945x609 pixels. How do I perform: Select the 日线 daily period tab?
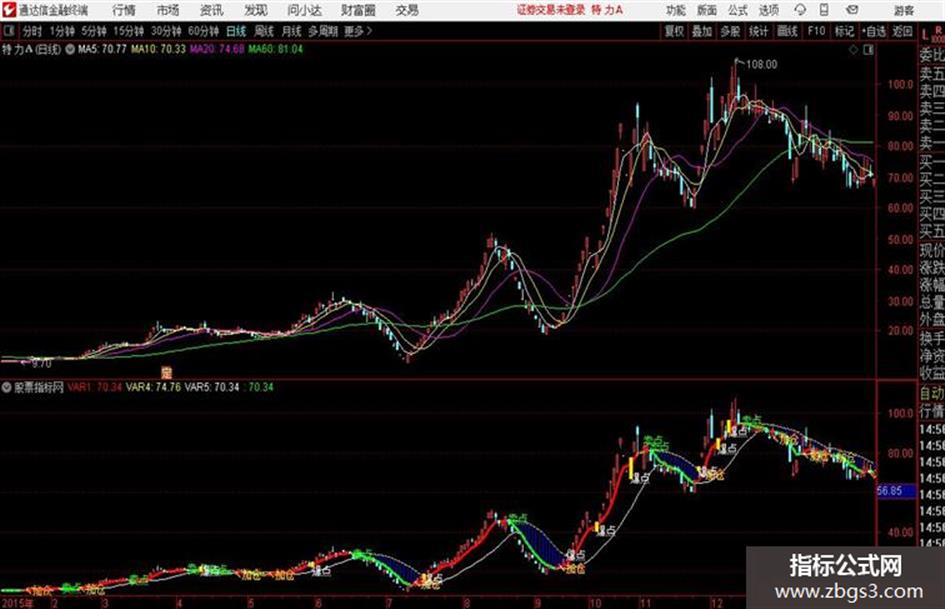point(236,31)
